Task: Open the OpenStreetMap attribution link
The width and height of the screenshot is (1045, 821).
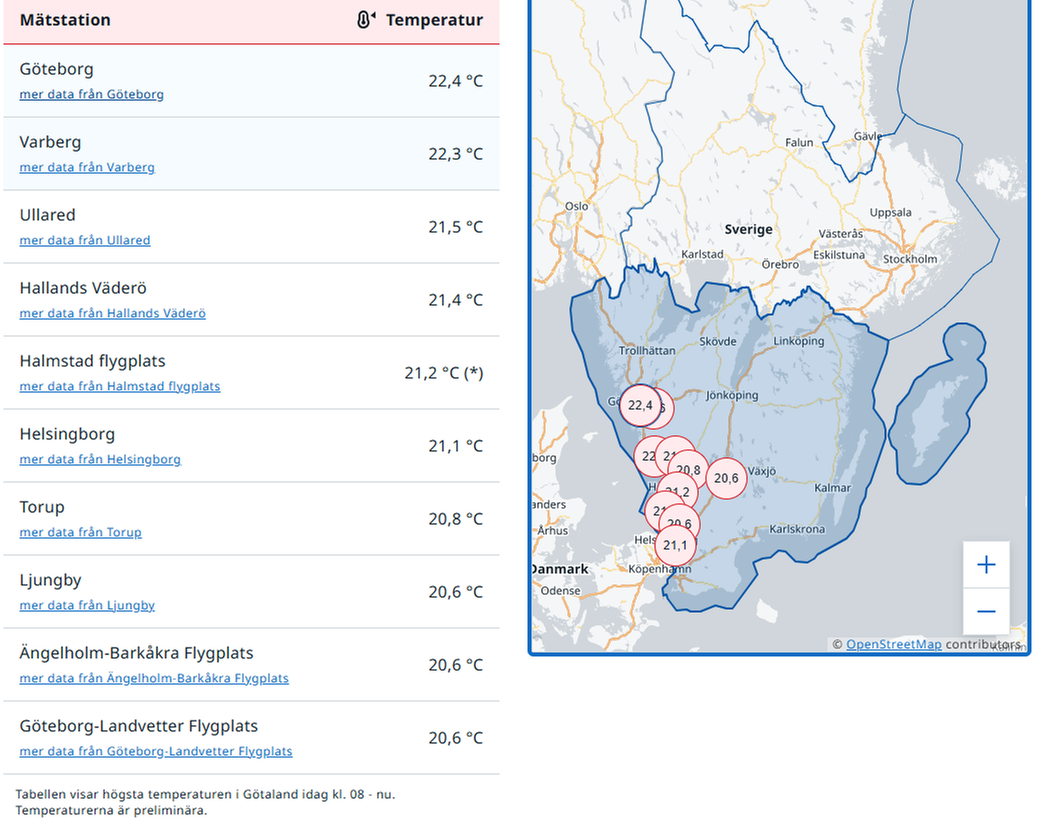Action: click(894, 644)
